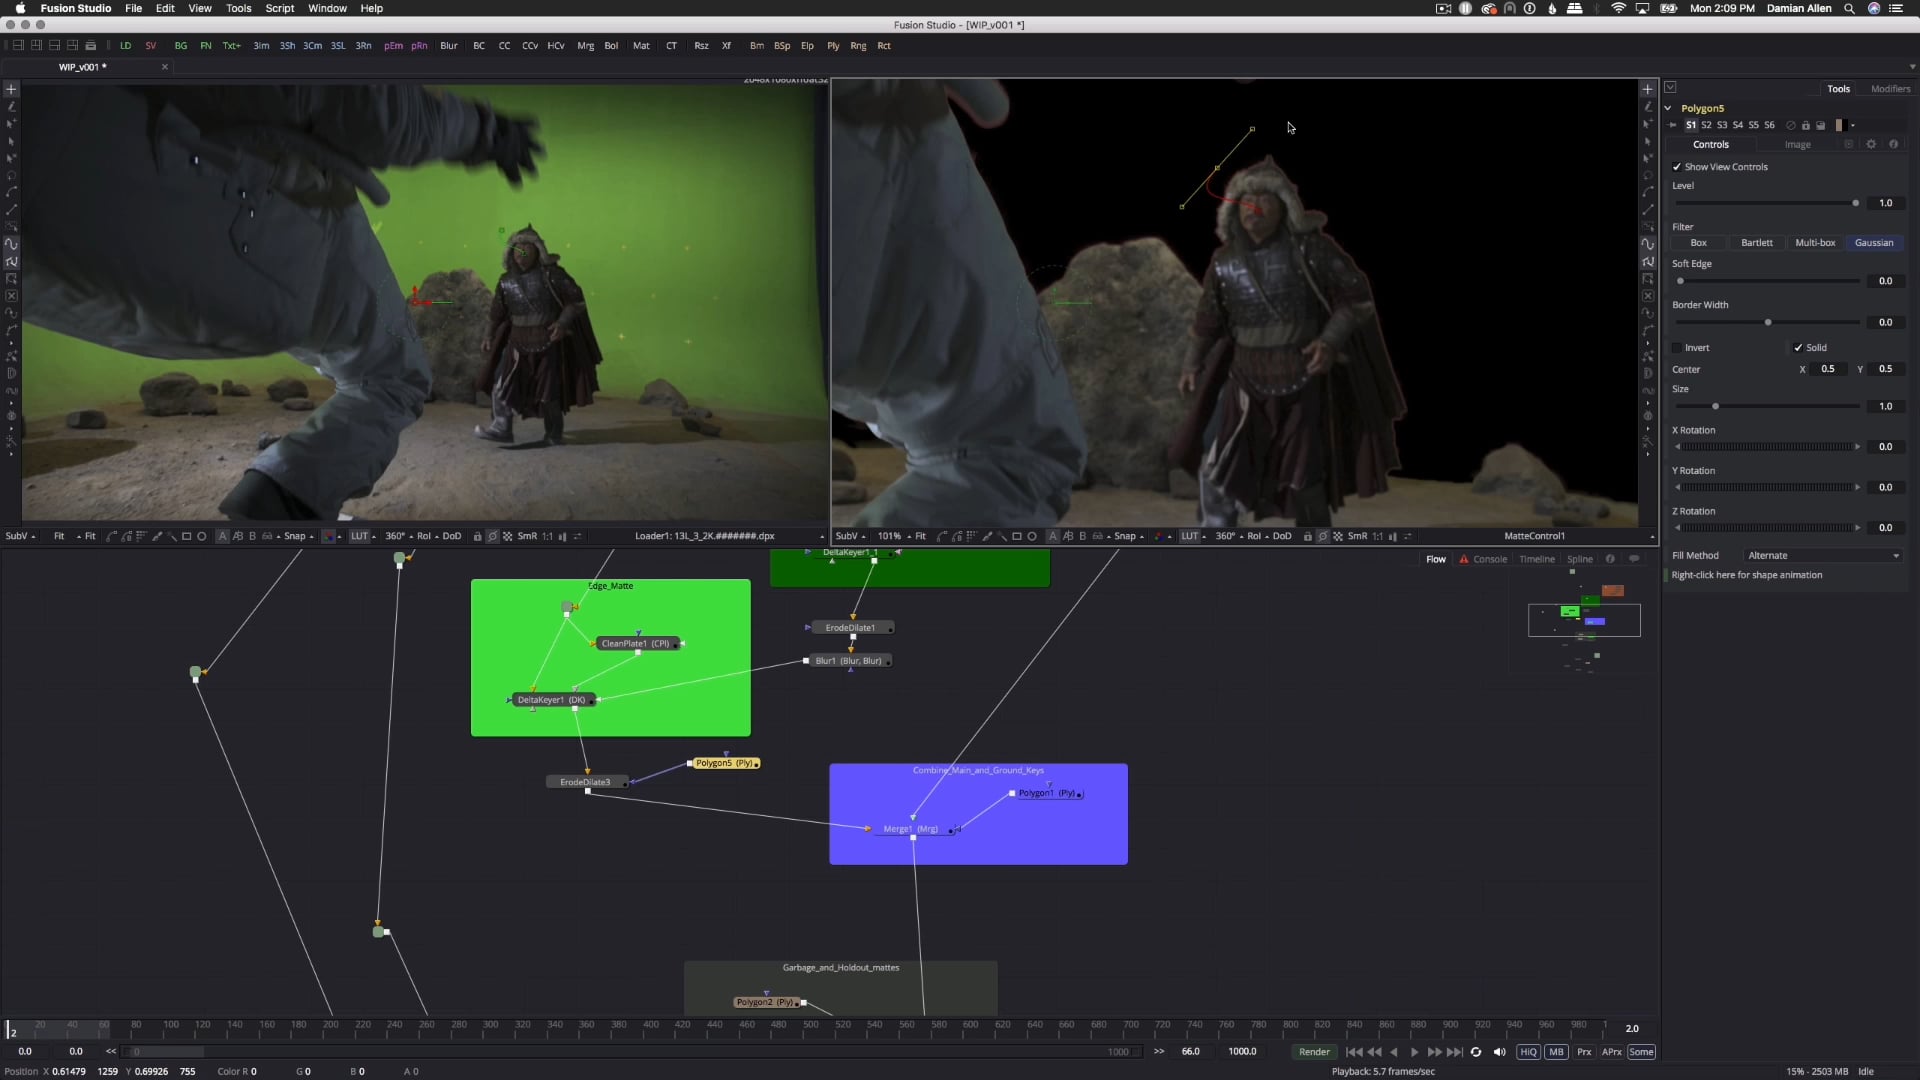Toggle MB motion blur mode
The width and height of the screenshot is (1920, 1080).
[1556, 1052]
